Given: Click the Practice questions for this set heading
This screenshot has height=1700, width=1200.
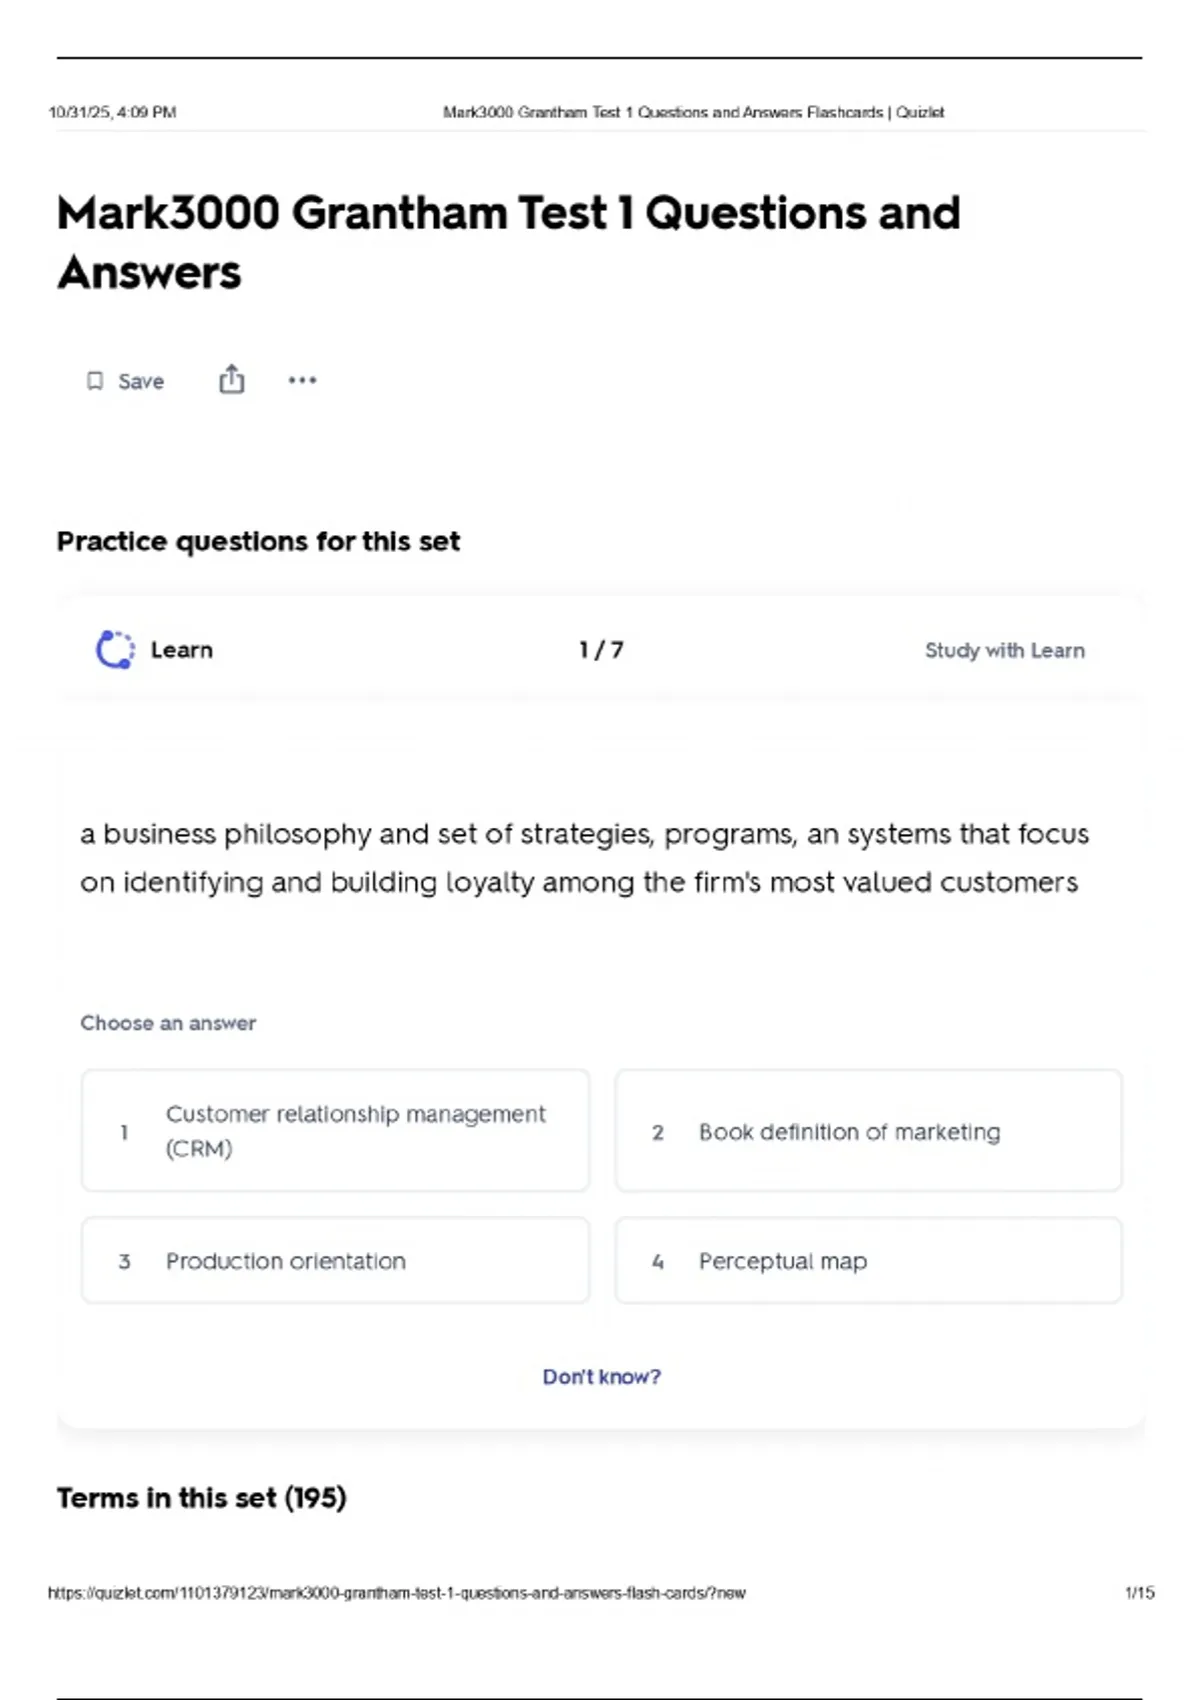Looking at the screenshot, I should 258,541.
